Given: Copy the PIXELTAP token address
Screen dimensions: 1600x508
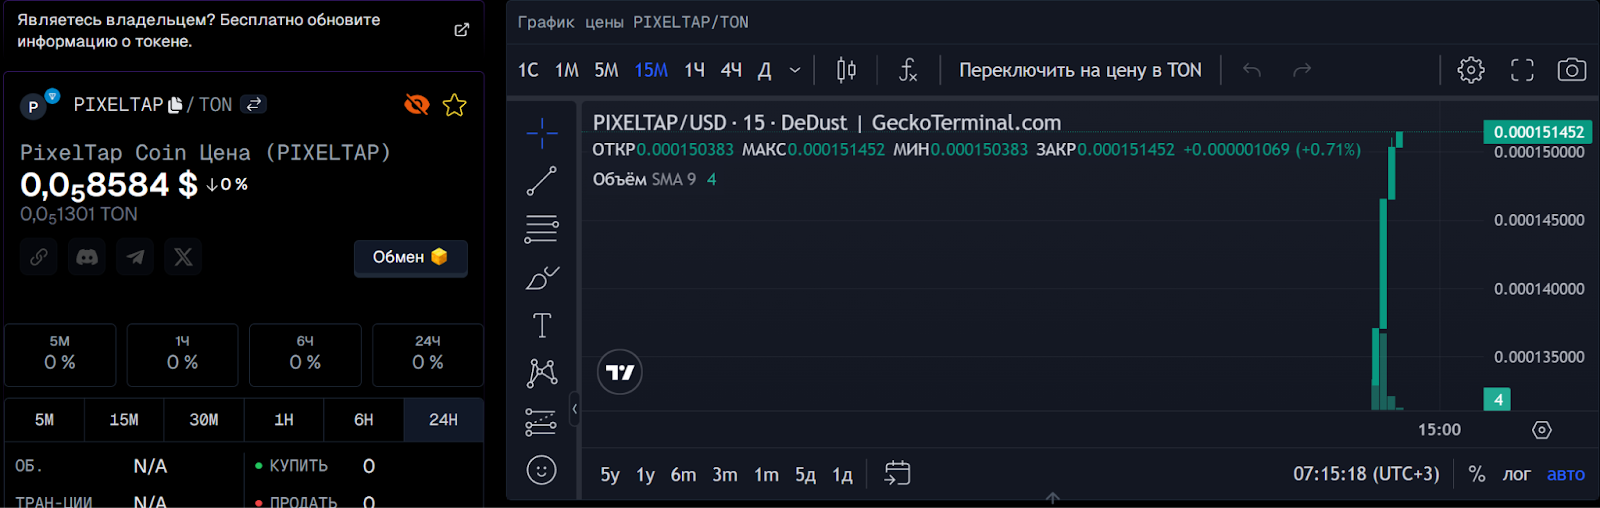Looking at the screenshot, I should coord(176,105).
